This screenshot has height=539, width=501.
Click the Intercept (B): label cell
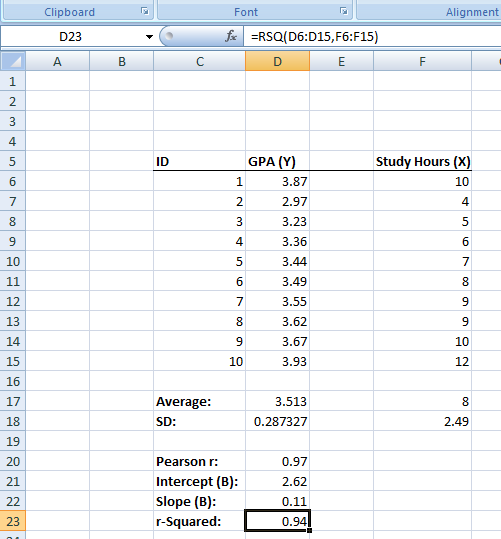point(199,481)
